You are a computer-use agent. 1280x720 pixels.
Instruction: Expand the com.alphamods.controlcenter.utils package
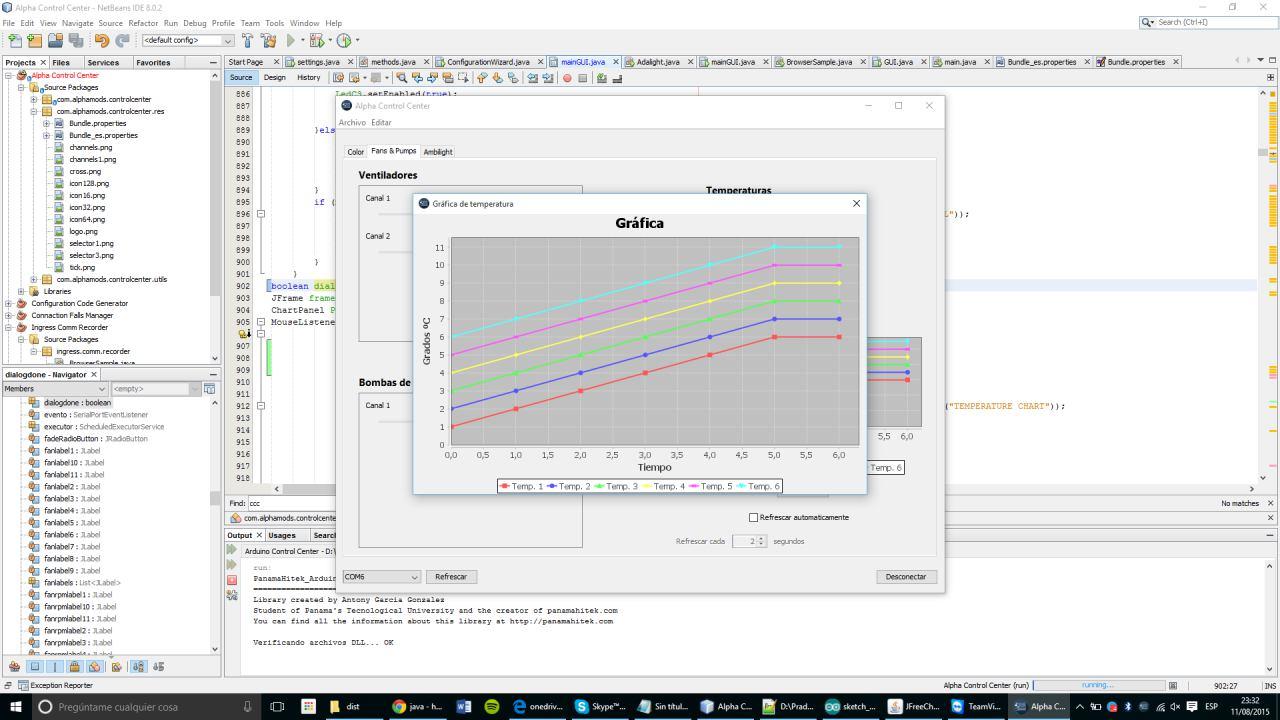pos(33,280)
